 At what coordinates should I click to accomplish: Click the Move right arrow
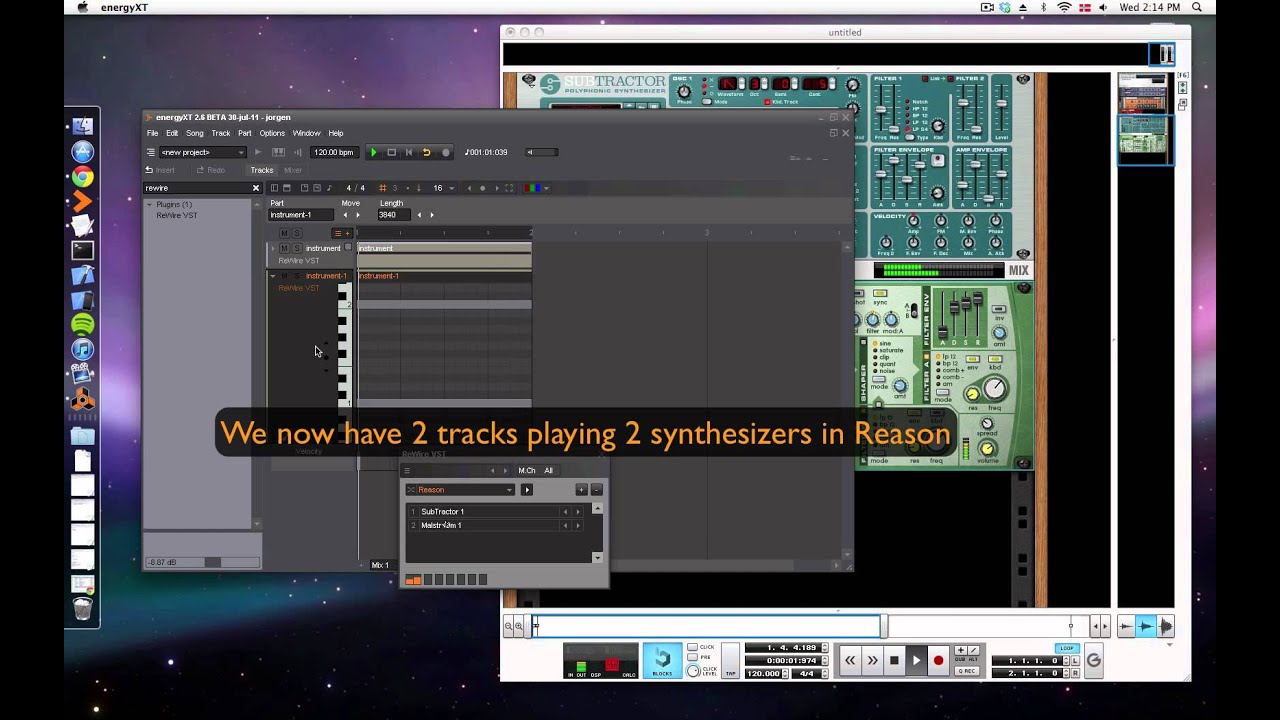(x=358, y=215)
